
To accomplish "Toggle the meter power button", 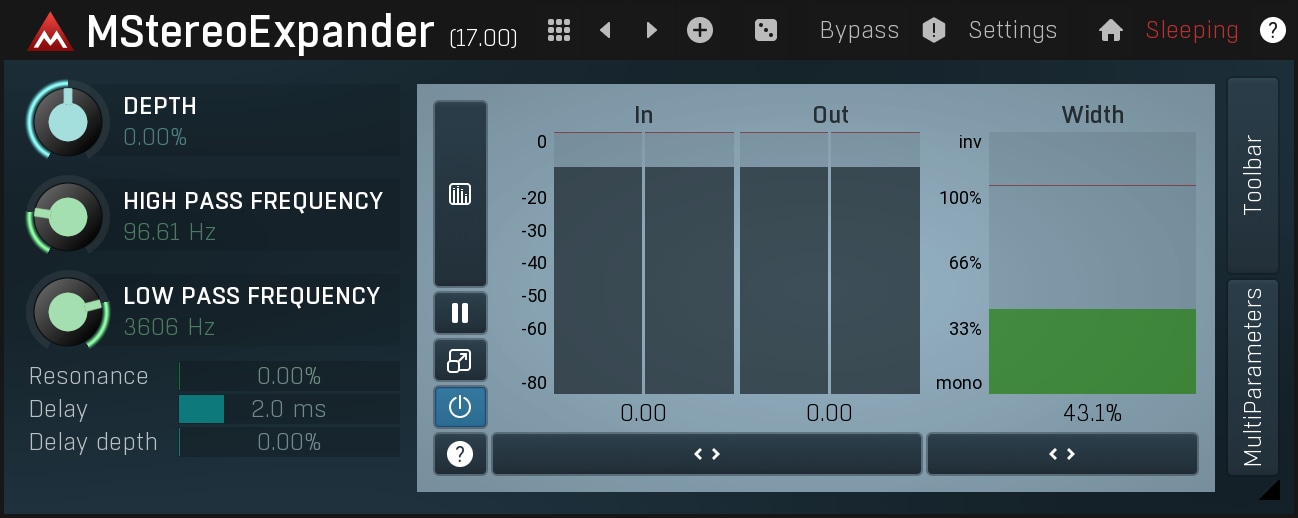I will [x=460, y=407].
